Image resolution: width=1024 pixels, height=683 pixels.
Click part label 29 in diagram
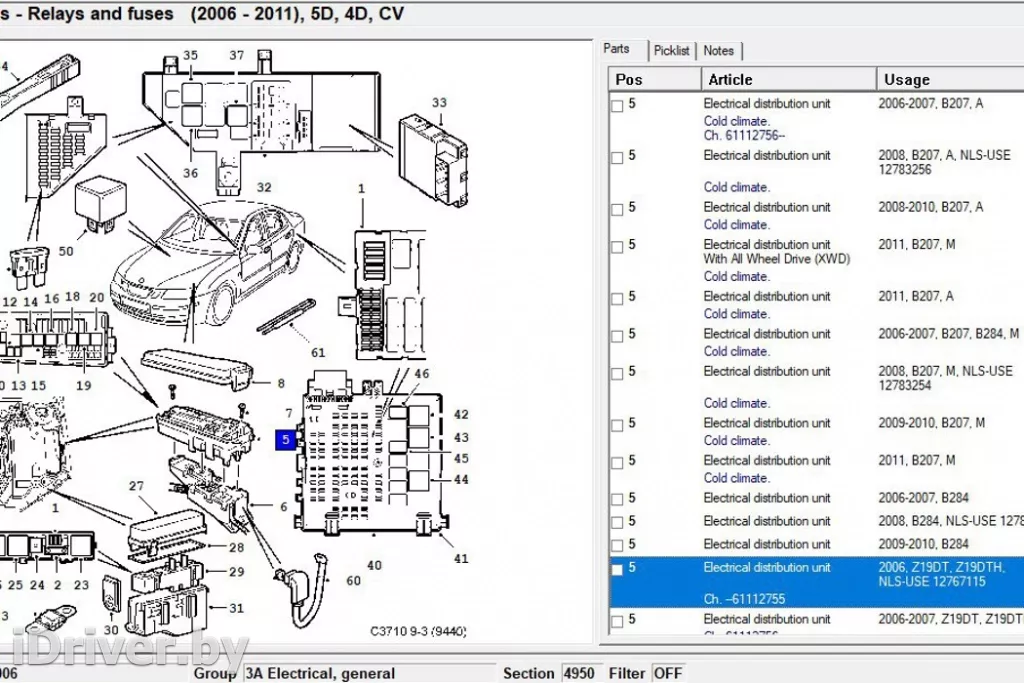[236, 572]
